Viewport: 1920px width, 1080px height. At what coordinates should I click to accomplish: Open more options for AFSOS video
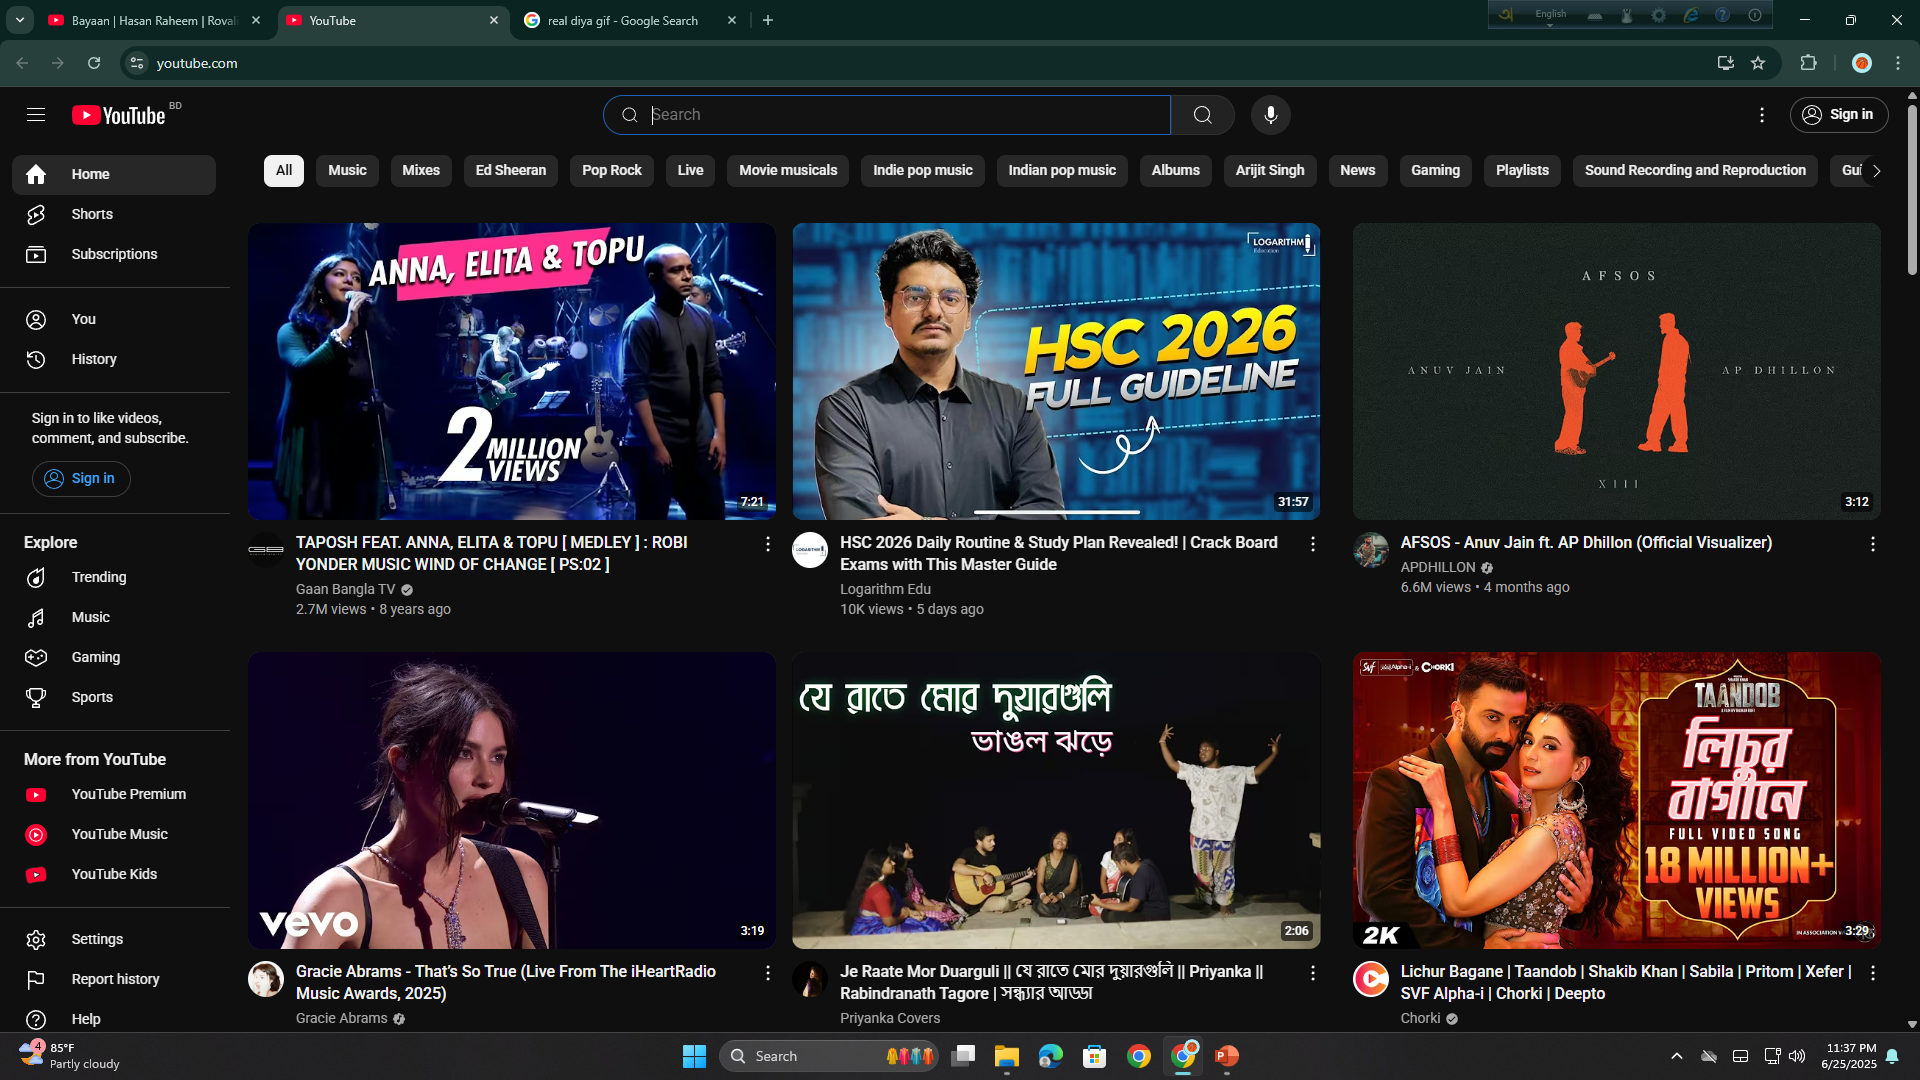coord(1873,544)
